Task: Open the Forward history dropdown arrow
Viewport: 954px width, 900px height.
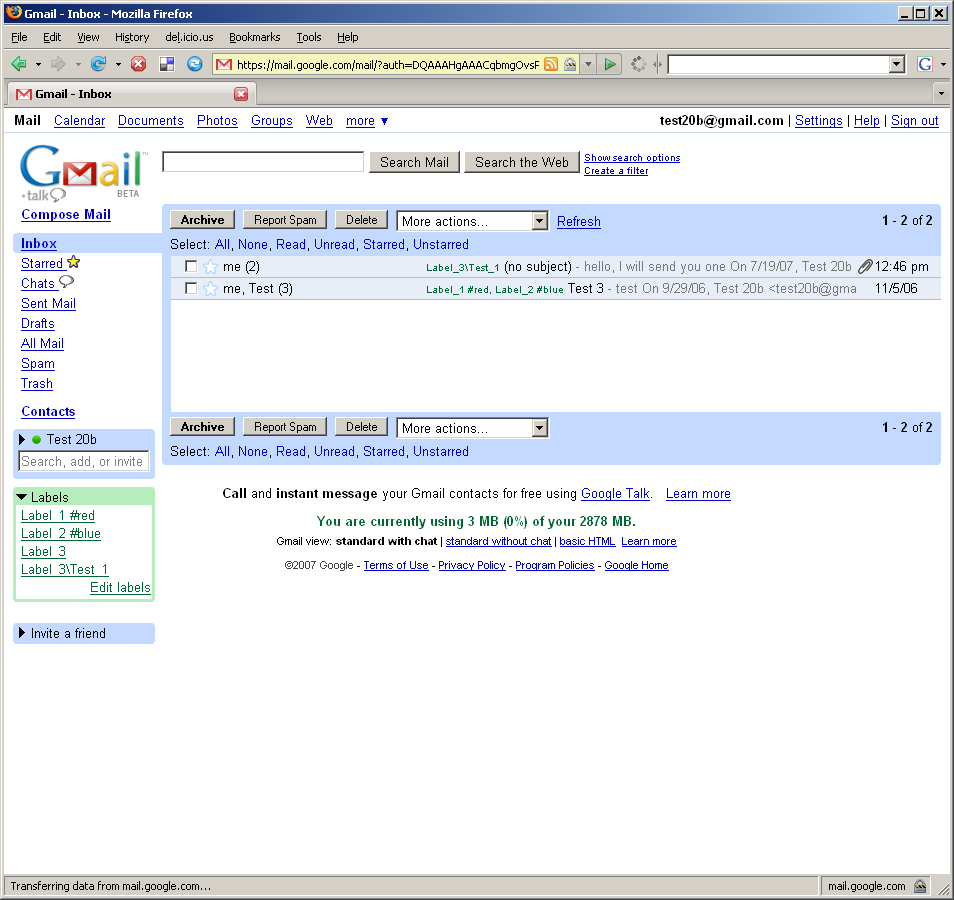Action: [x=78, y=64]
